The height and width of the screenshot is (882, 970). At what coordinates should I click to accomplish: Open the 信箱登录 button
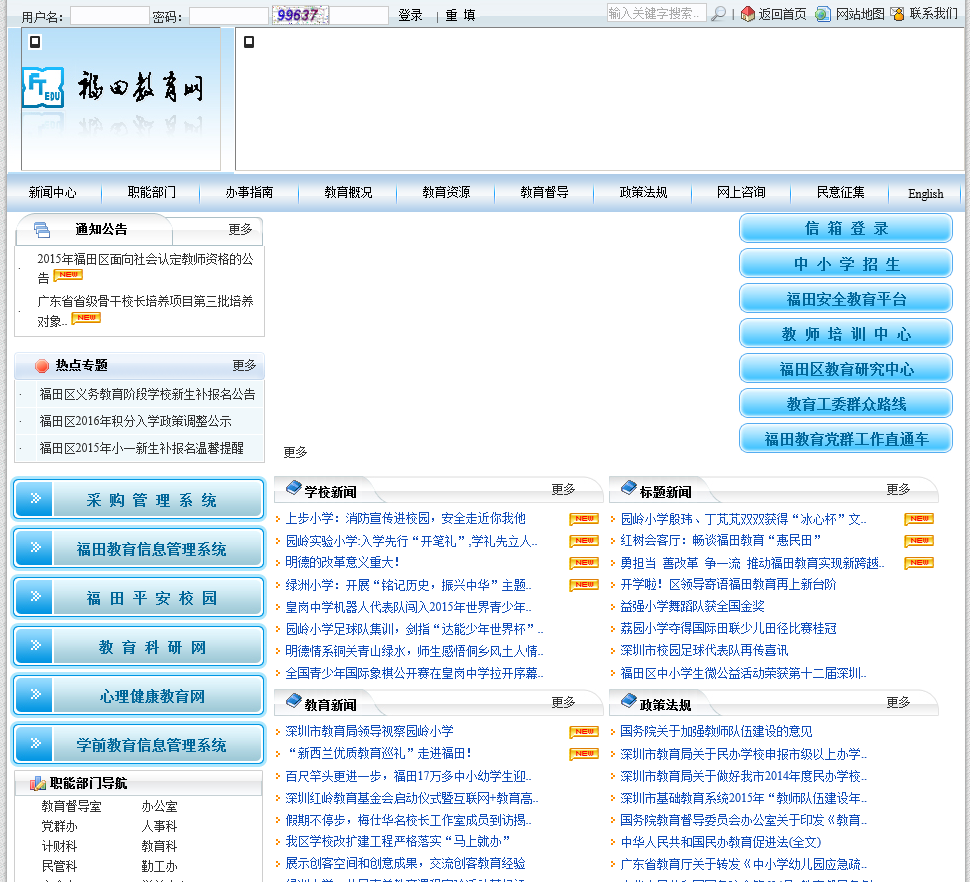846,228
